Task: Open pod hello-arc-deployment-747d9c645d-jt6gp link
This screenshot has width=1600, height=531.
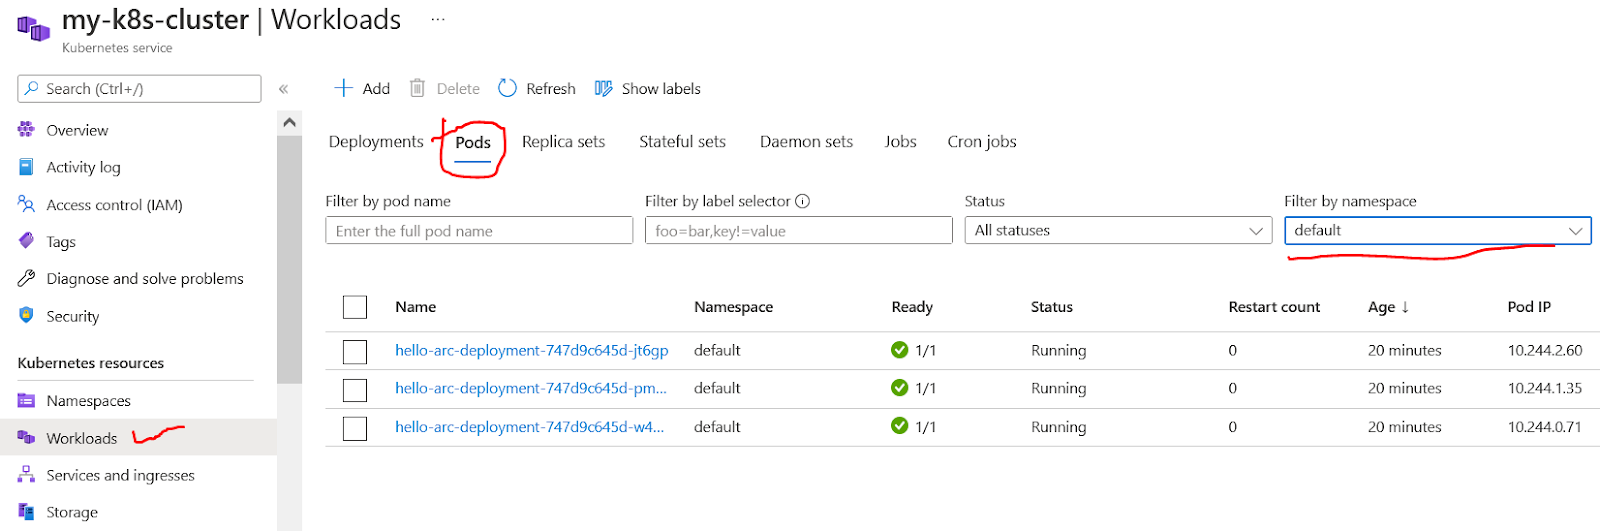Action: 532,350
